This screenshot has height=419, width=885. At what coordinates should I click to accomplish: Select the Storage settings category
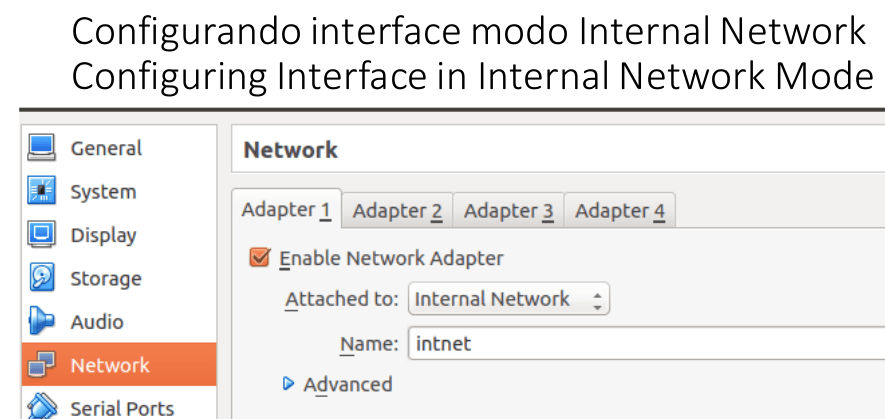coord(119,278)
